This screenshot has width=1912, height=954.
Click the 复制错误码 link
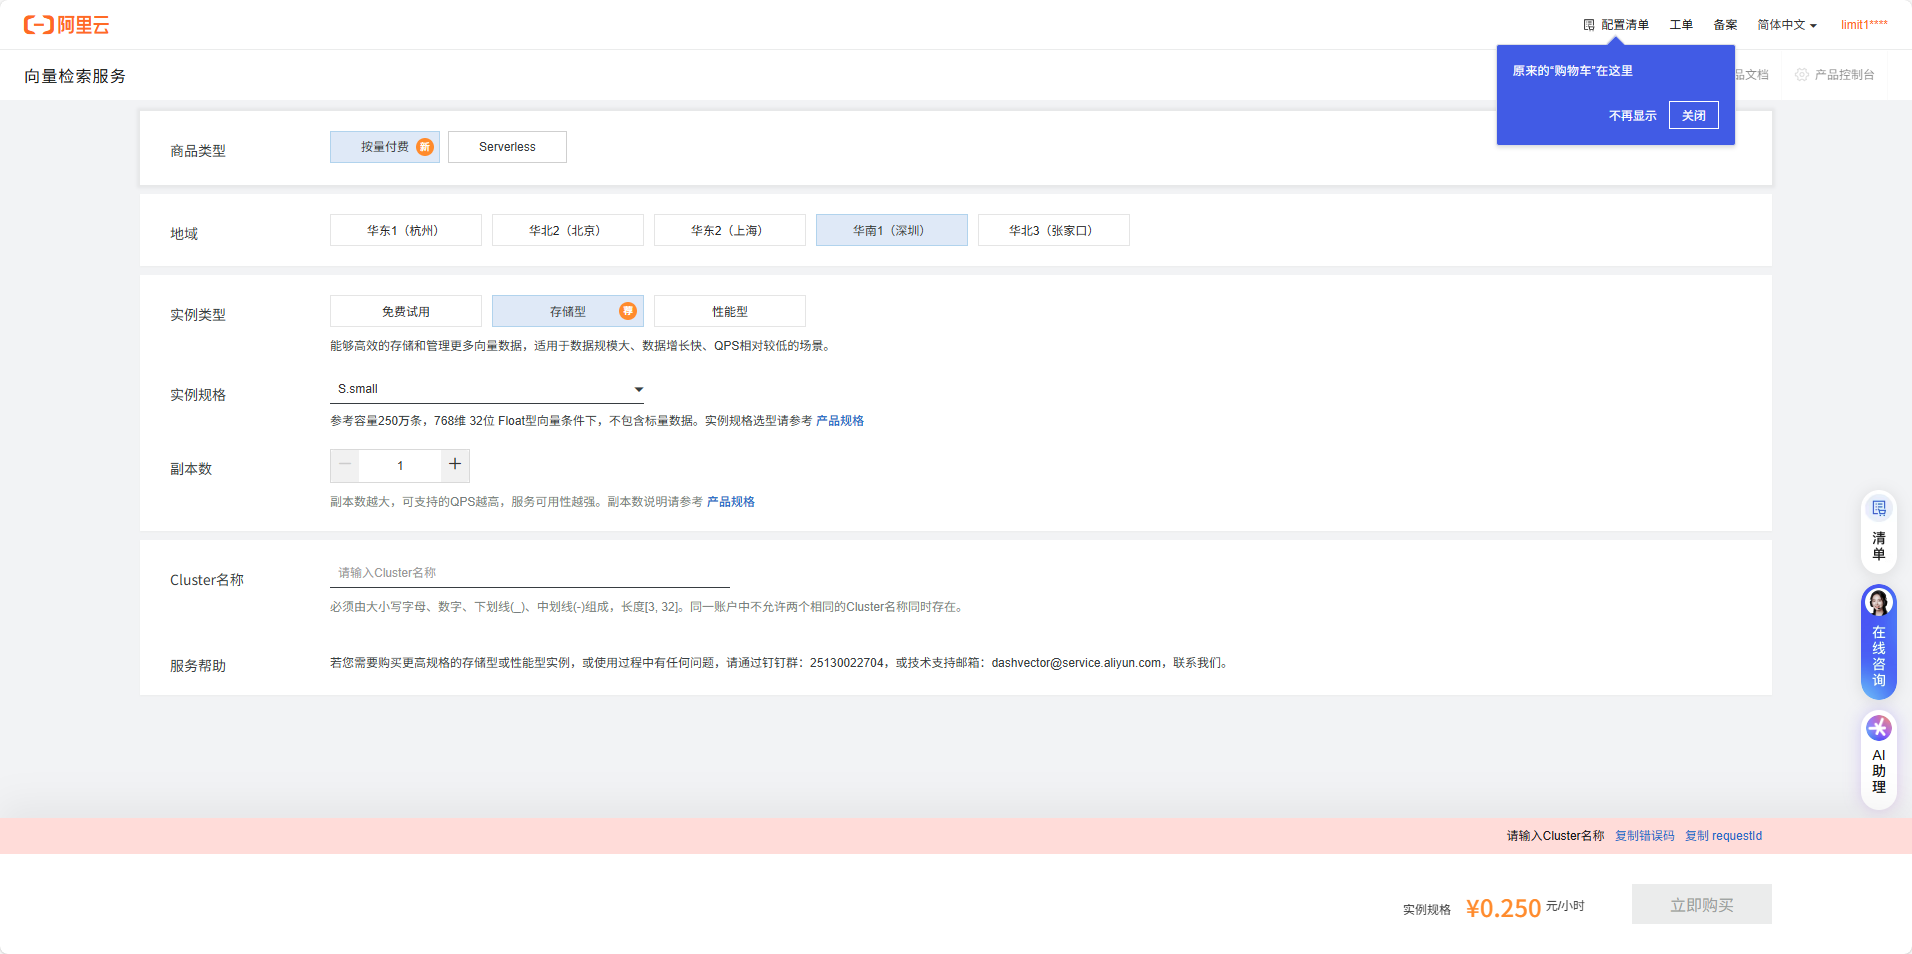(x=1644, y=836)
